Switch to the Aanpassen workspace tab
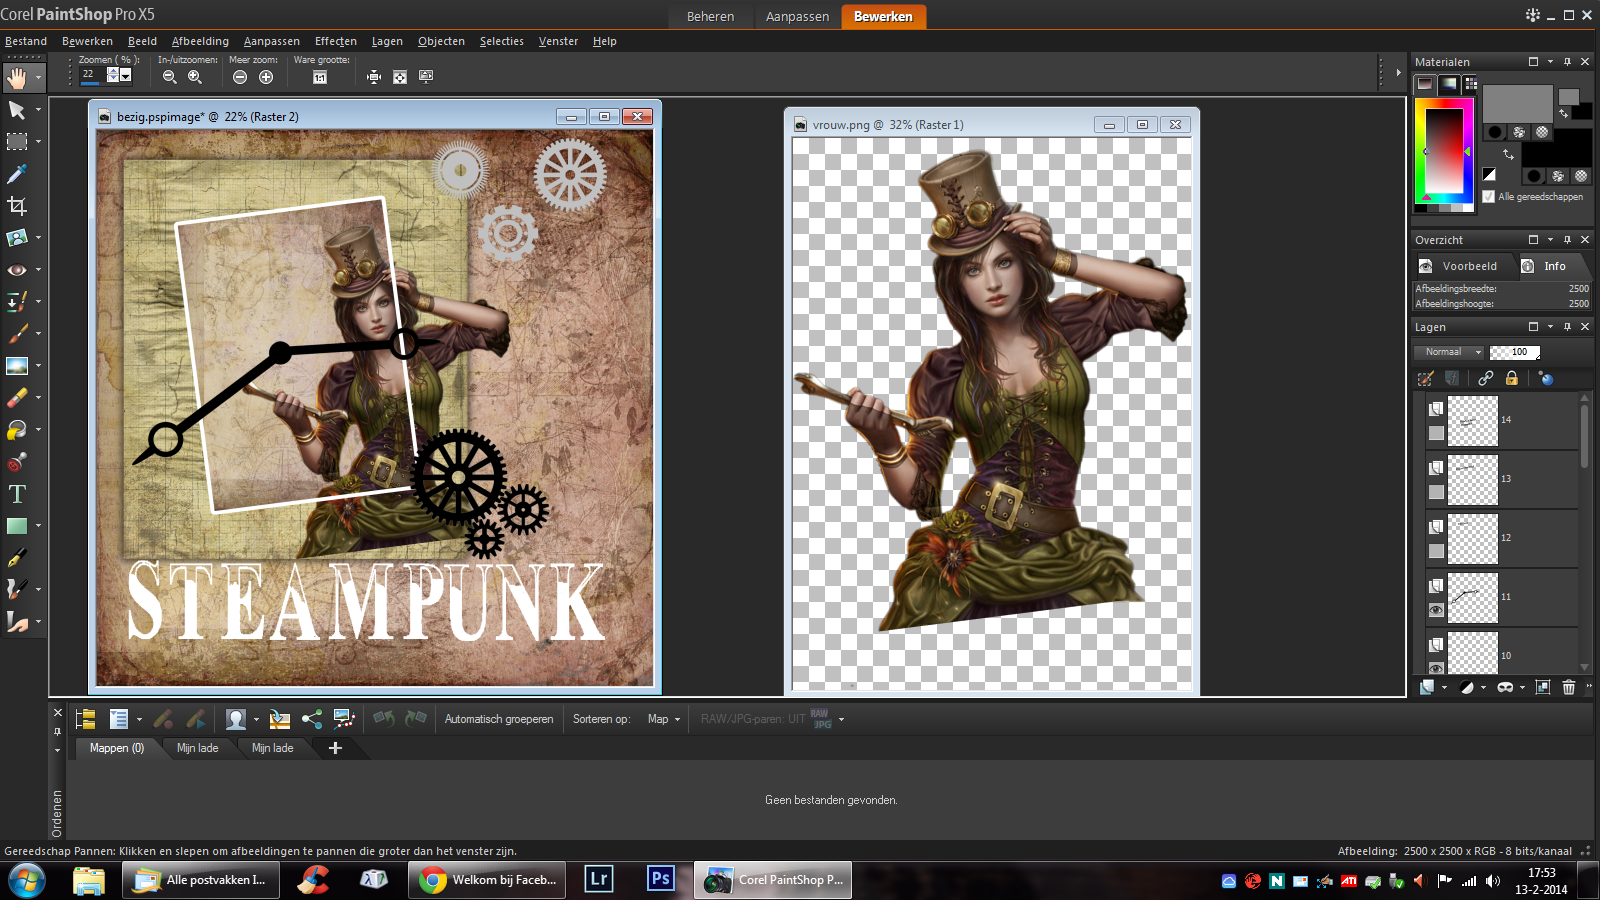This screenshot has width=1600, height=900. (797, 16)
